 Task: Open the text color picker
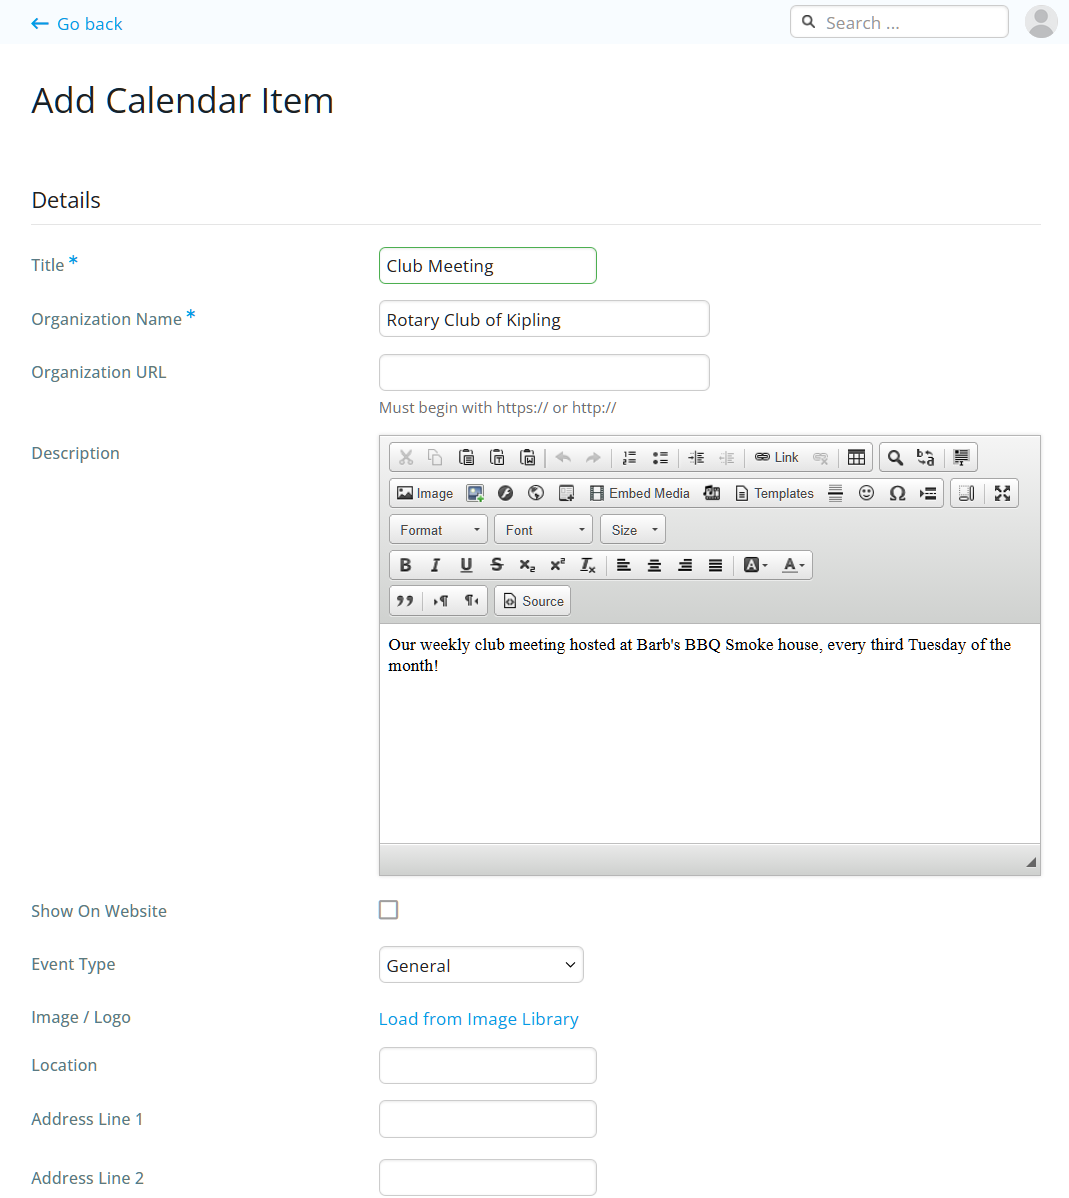click(793, 565)
